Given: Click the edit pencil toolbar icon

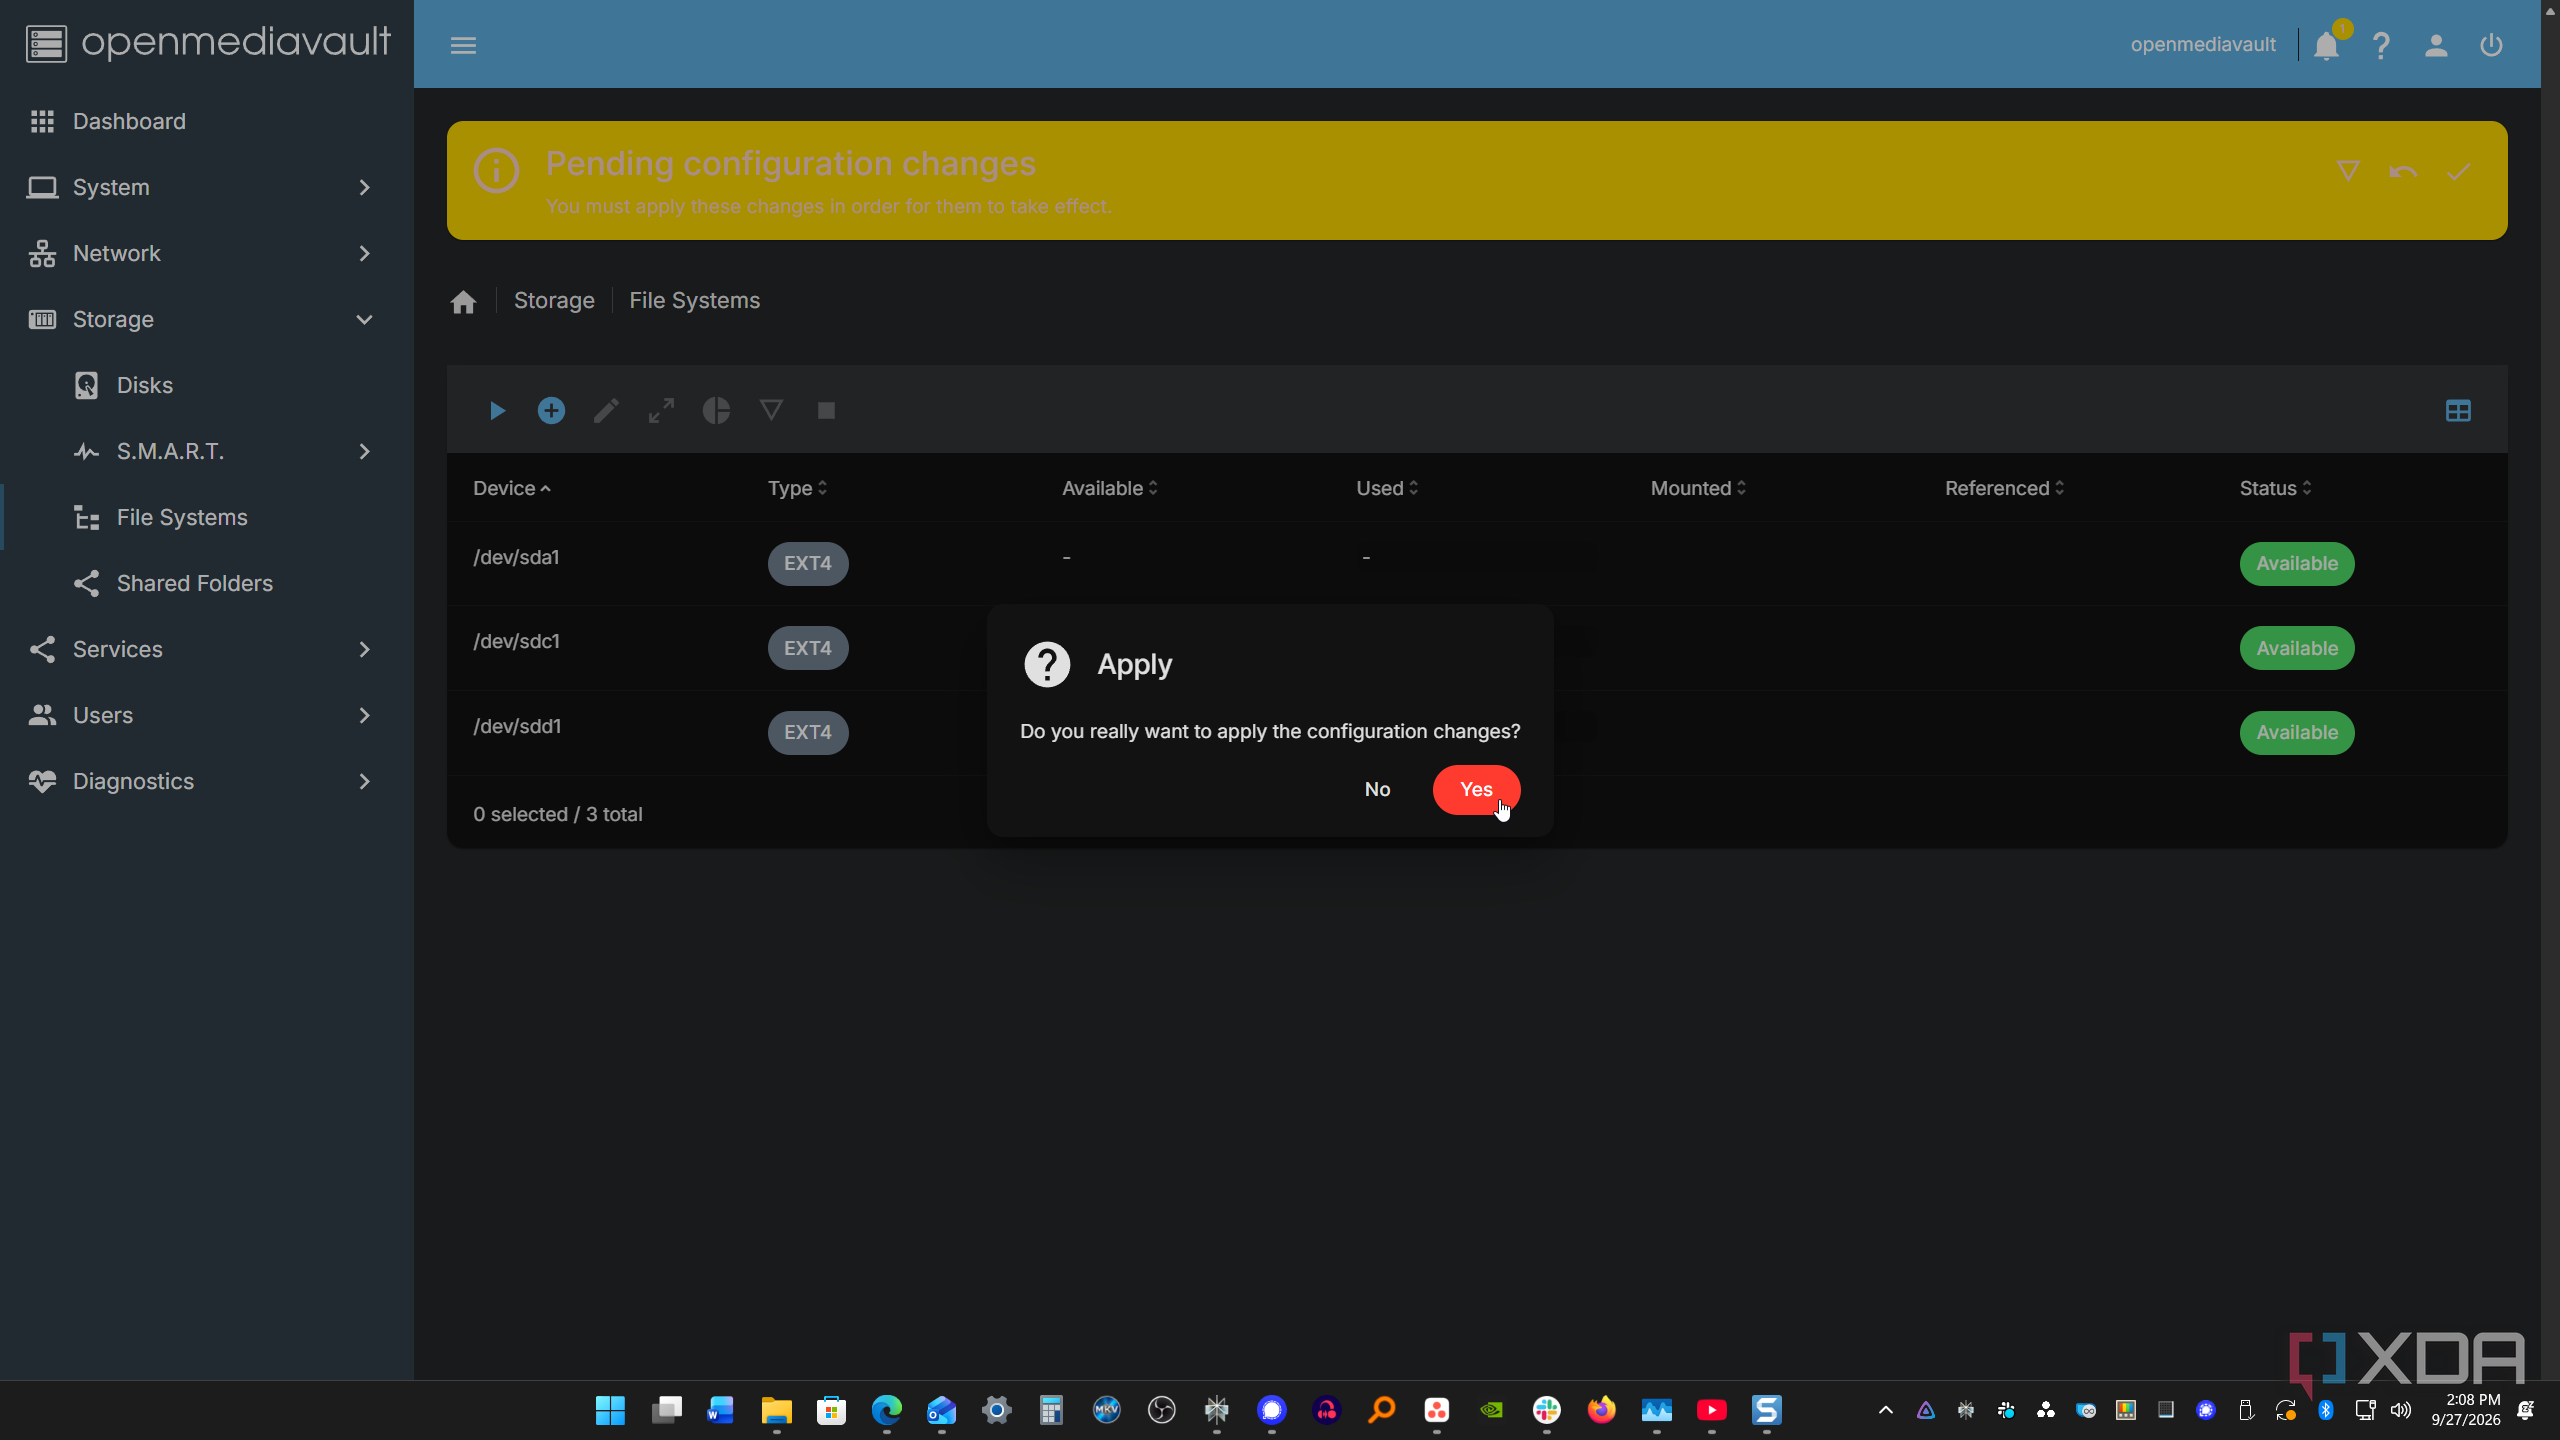Looking at the screenshot, I should click(606, 411).
